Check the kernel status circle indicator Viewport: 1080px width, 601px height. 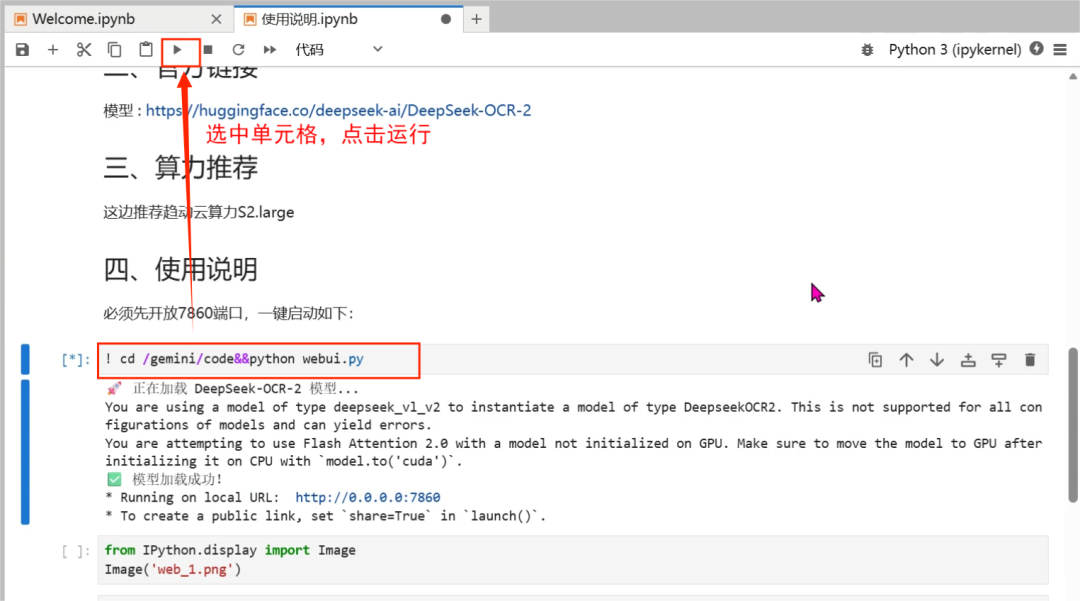[x=1037, y=49]
